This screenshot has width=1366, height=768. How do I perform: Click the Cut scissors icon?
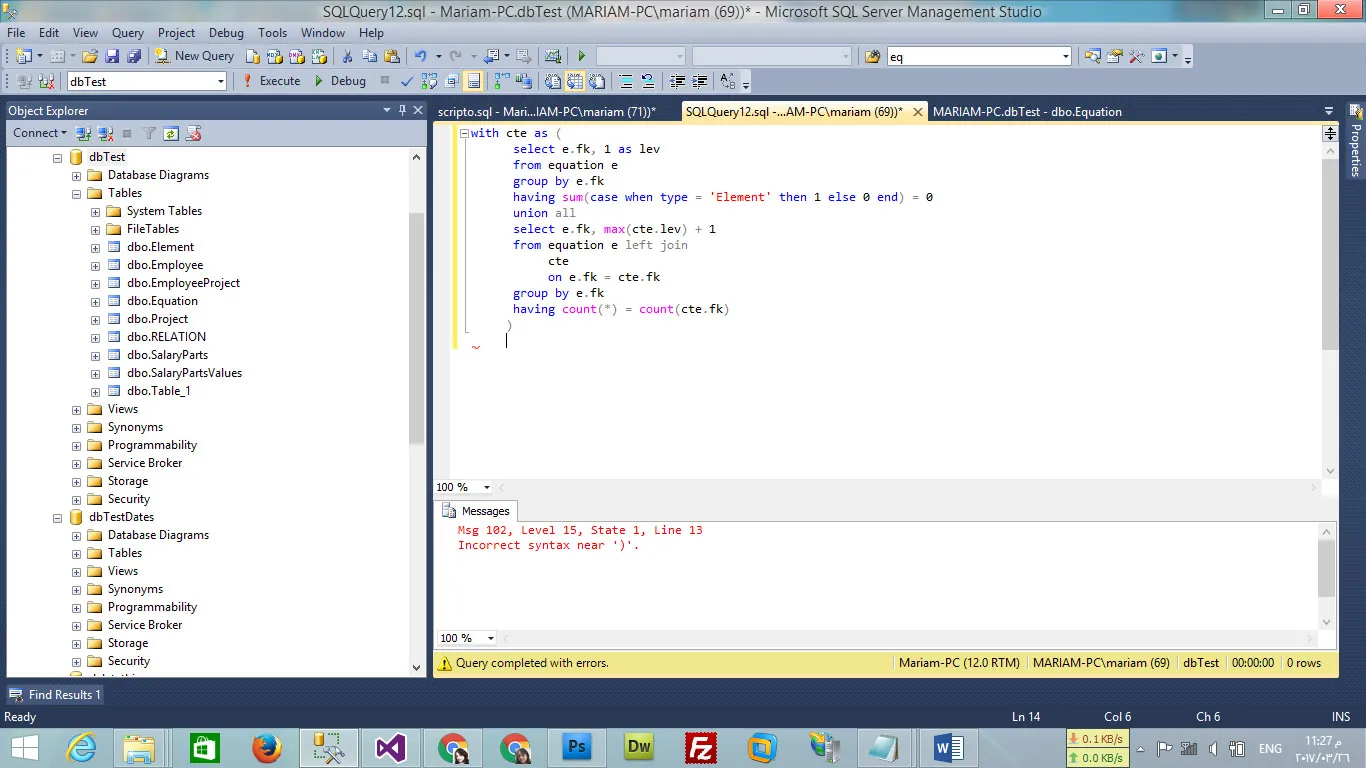click(347, 57)
